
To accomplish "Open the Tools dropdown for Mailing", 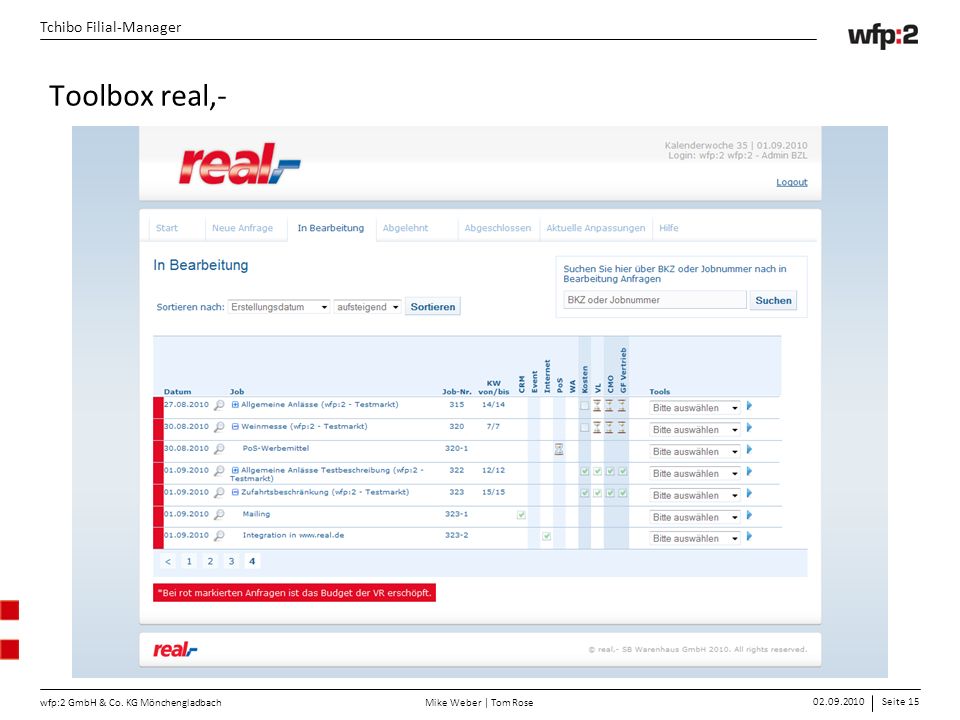I will click(694, 517).
